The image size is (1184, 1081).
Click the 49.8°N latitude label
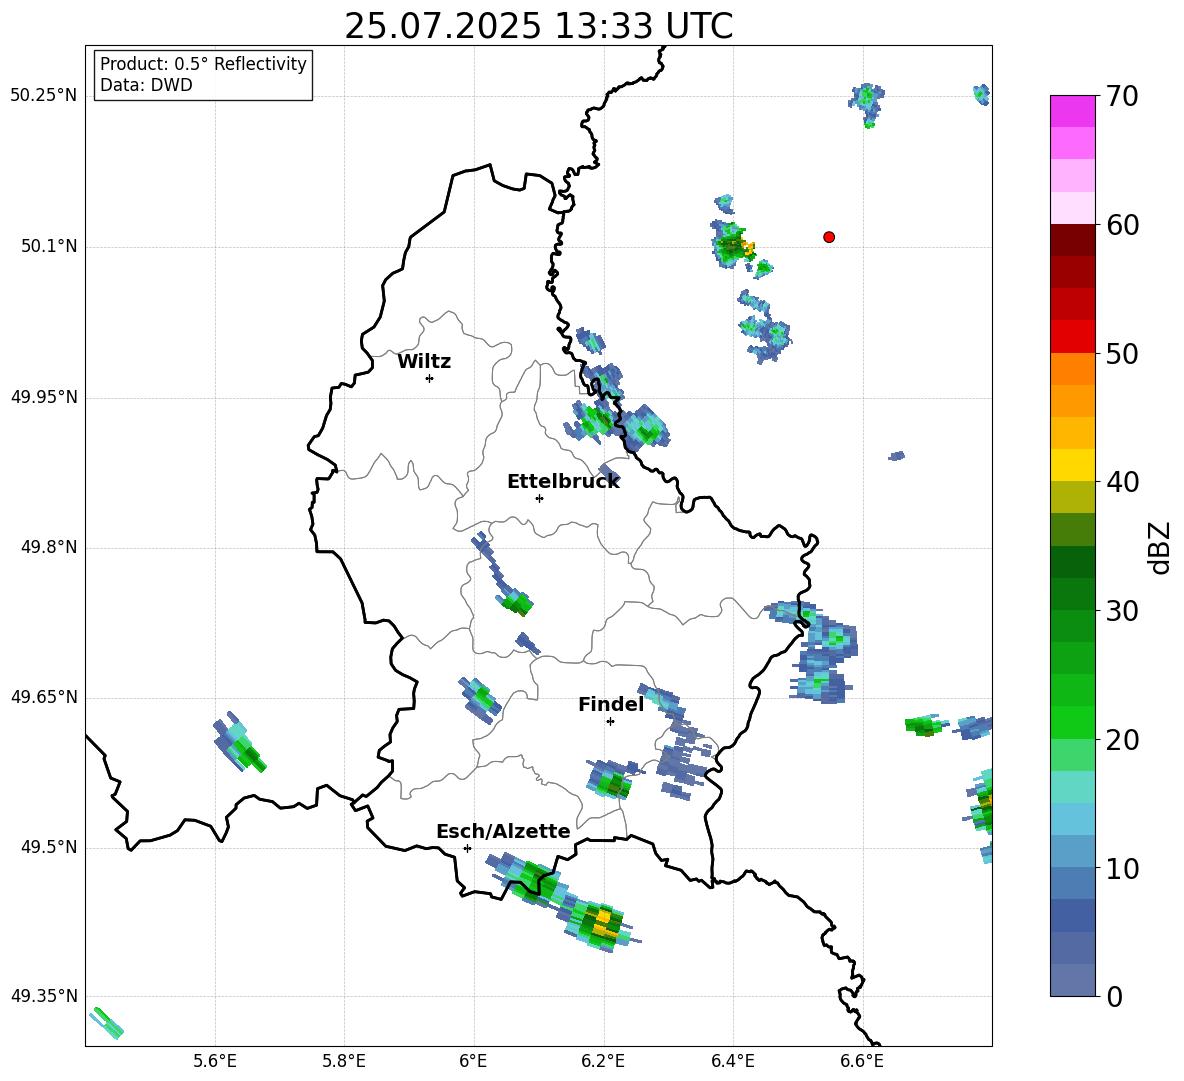49,547
